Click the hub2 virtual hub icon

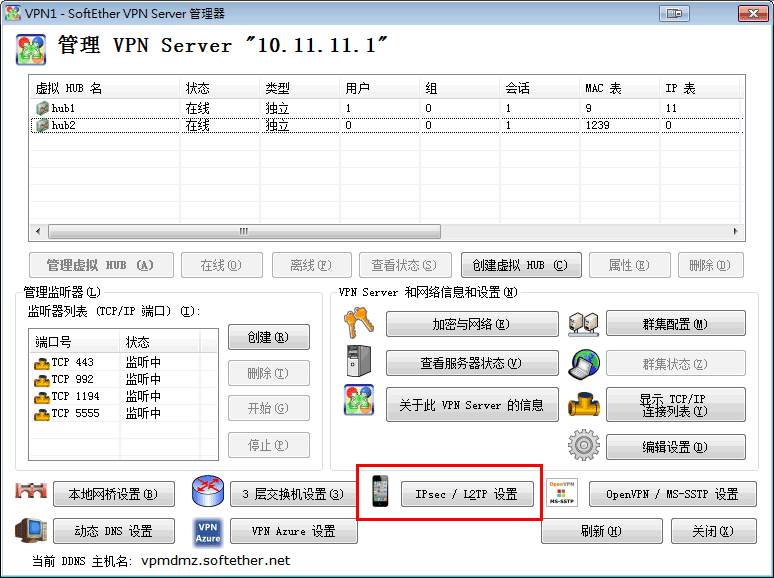[x=42, y=125]
